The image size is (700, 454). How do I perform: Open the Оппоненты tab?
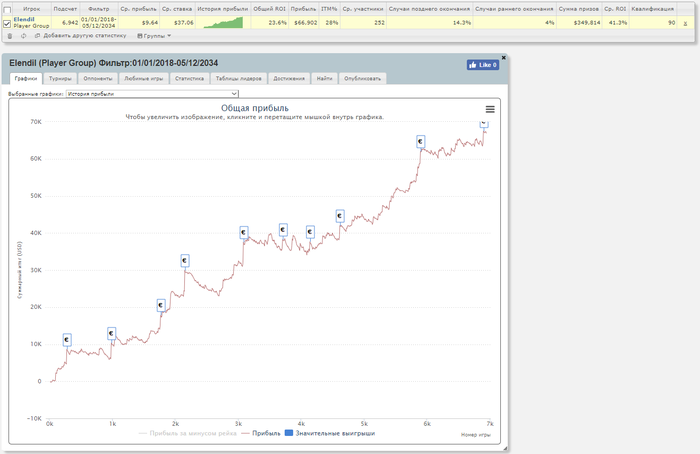98,79
